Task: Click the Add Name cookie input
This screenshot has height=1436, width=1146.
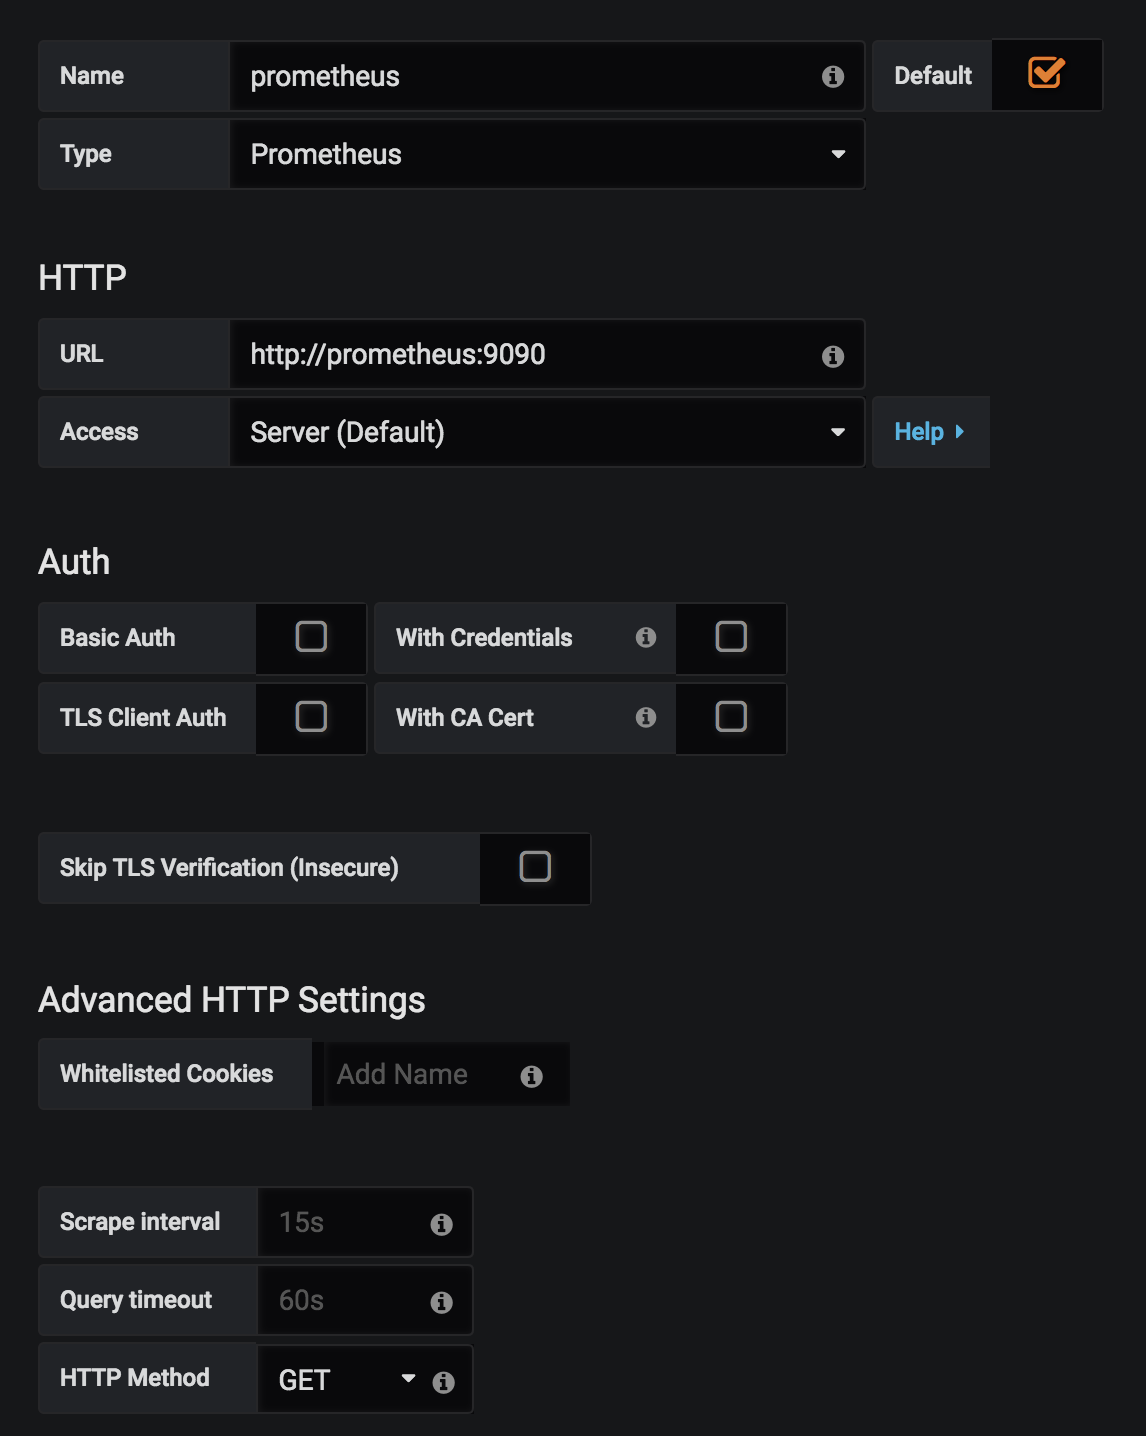Action: 448,1074
